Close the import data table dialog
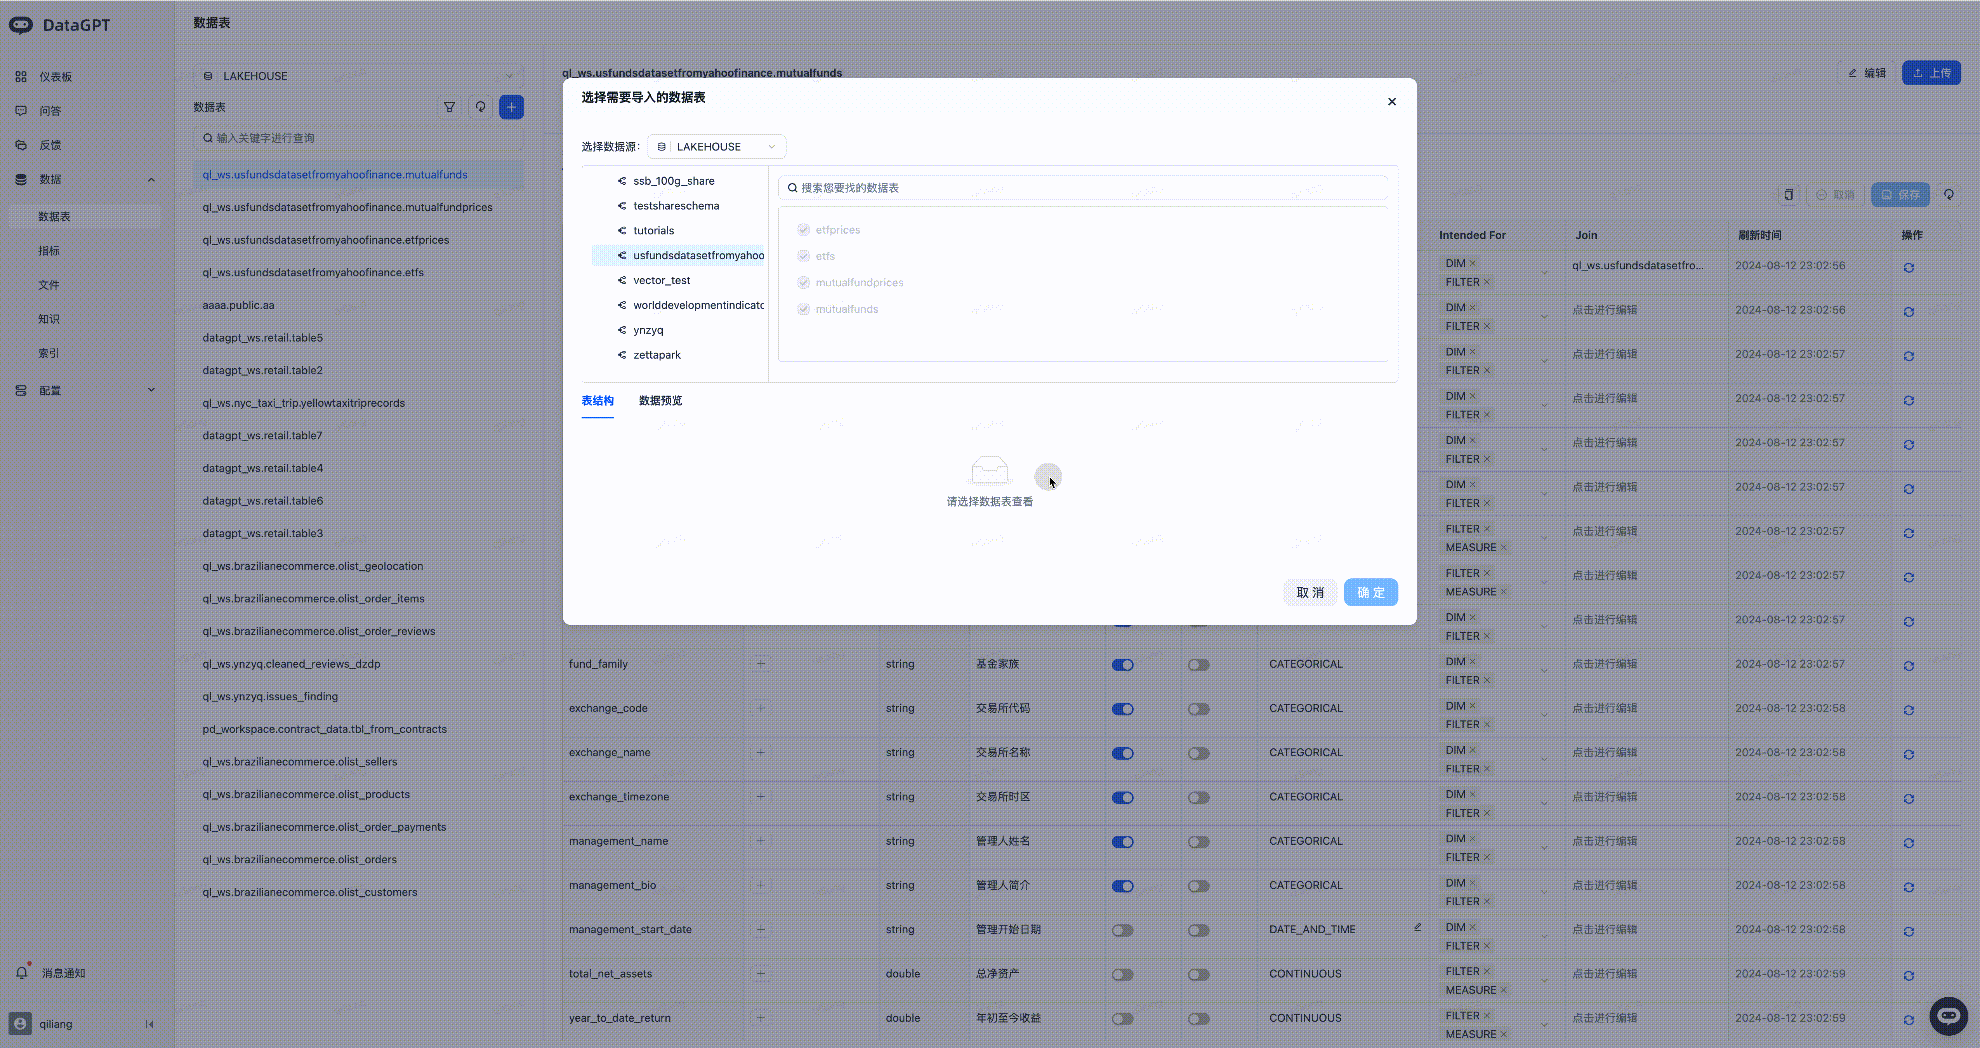Image resolution: width=1980 pixels, height=1048 pixels. click(1391, 102)
